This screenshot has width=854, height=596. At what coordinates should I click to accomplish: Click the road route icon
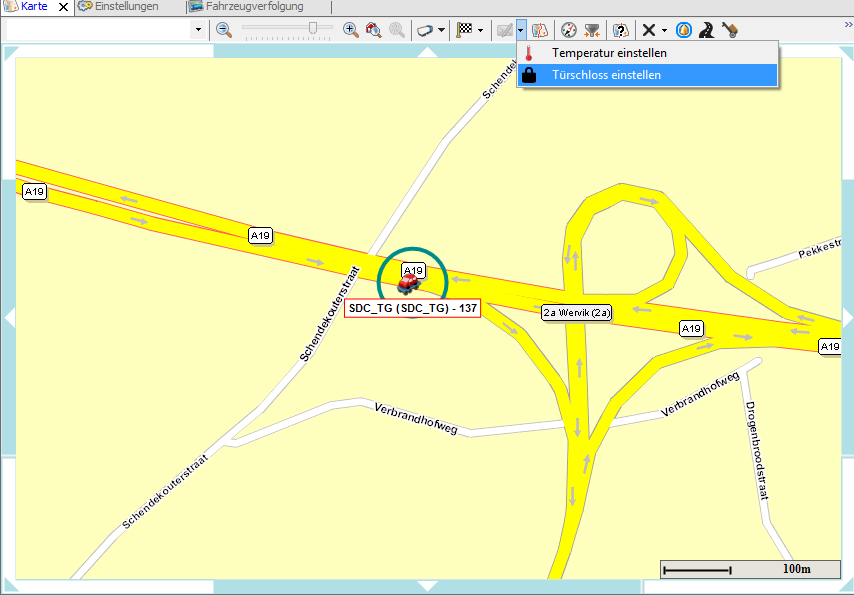[707, 30]
